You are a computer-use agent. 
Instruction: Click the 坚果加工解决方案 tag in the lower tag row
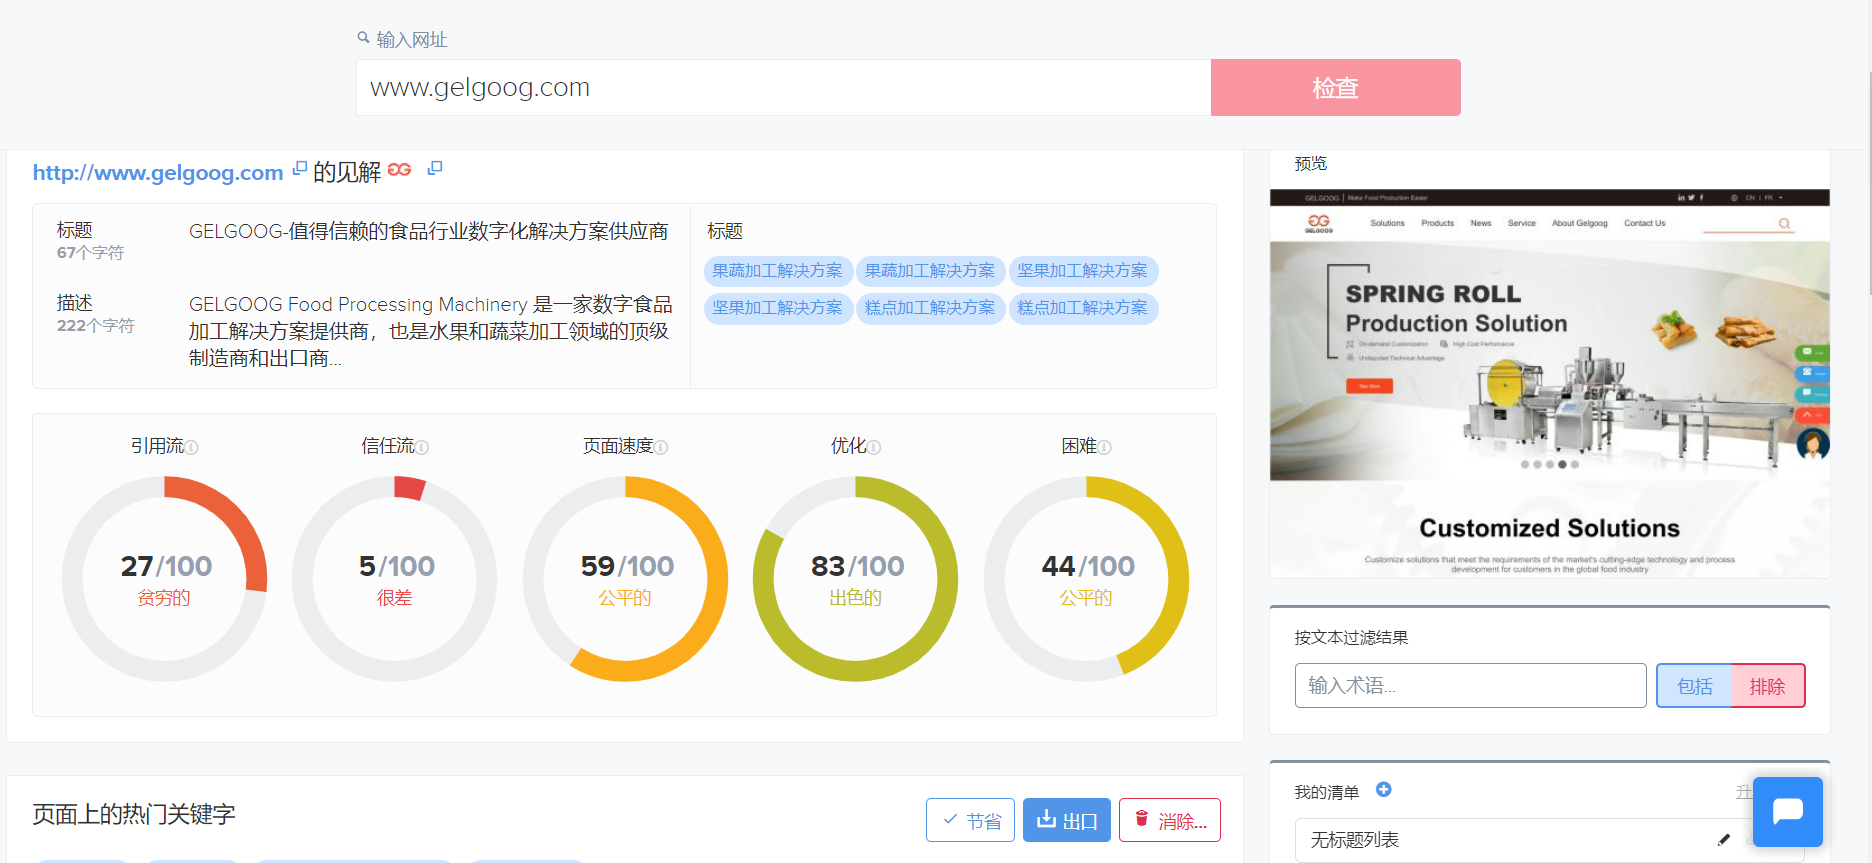[778, 308]
